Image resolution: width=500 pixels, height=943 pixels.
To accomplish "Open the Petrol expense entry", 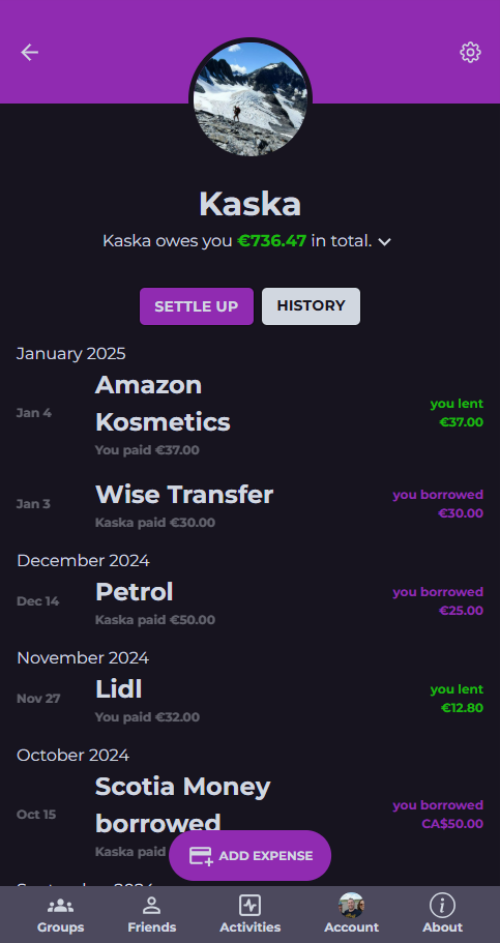I will pyautogui.click(x=250, y=601).
